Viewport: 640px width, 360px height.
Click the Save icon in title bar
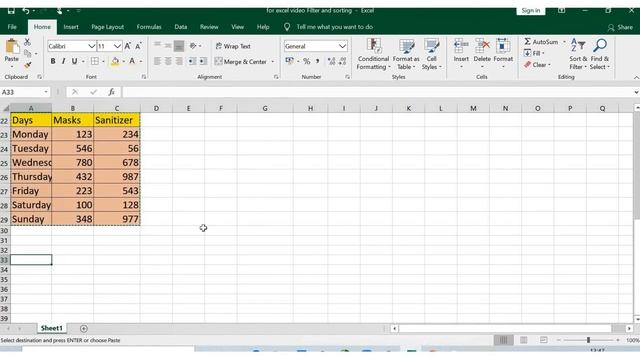pyautogui.click(x=11, y=11)
